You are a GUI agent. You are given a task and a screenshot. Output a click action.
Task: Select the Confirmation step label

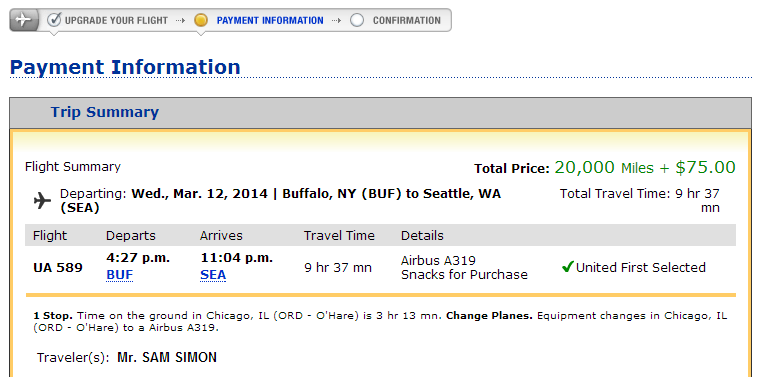pos(407,21)
